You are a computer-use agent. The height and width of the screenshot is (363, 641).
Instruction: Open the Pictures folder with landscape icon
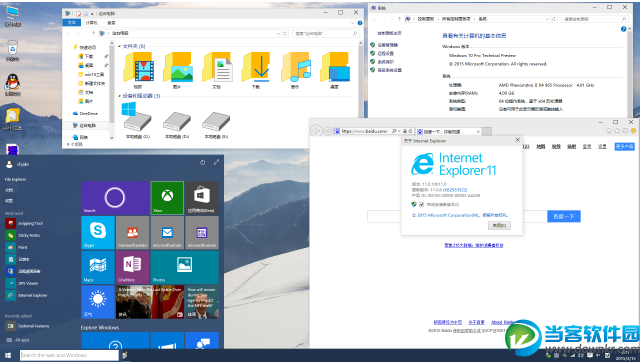click(x=178, y=69)
